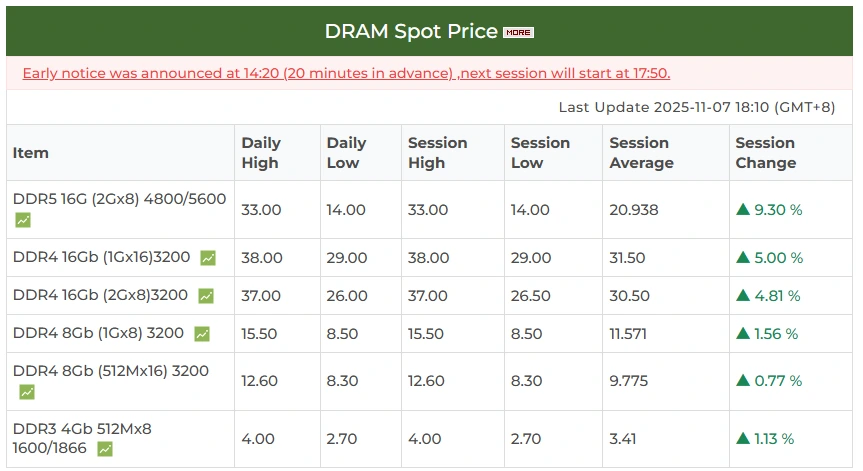Open chart icon for DDR3 4Gb 512Mx8
Viewport: 863px width, 471px height.
point(105,449)
